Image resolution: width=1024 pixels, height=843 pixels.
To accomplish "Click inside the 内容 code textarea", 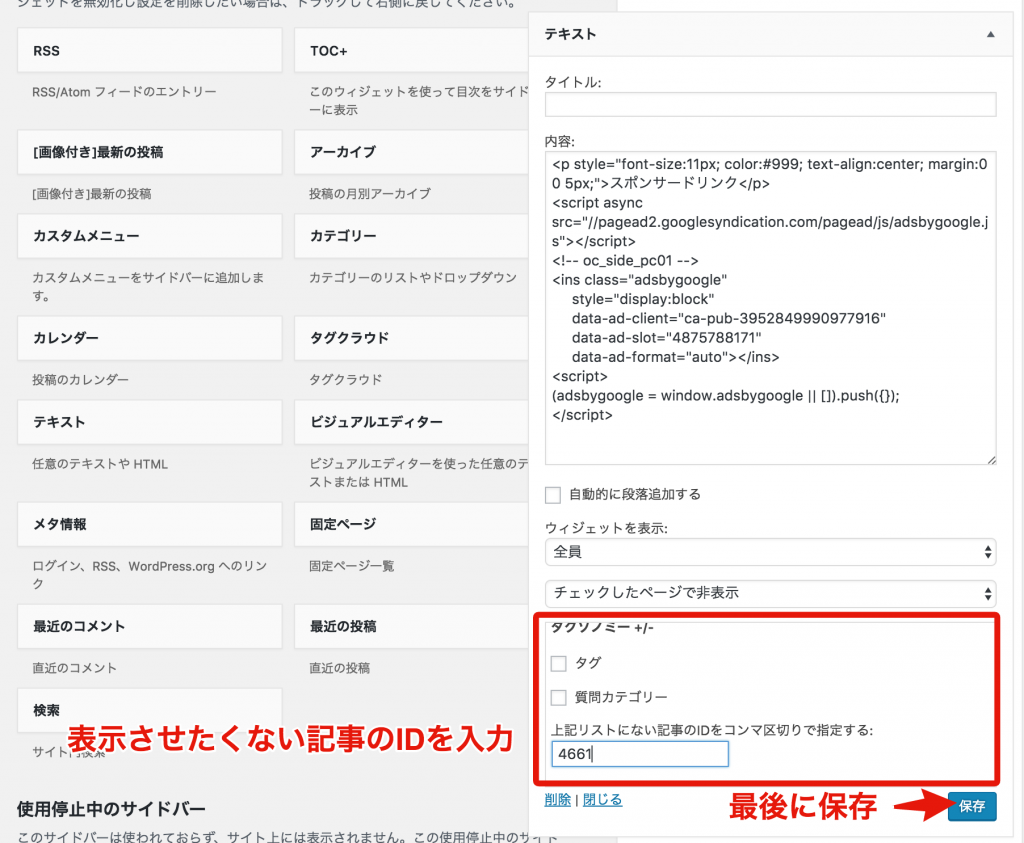I will coord(770,308).
